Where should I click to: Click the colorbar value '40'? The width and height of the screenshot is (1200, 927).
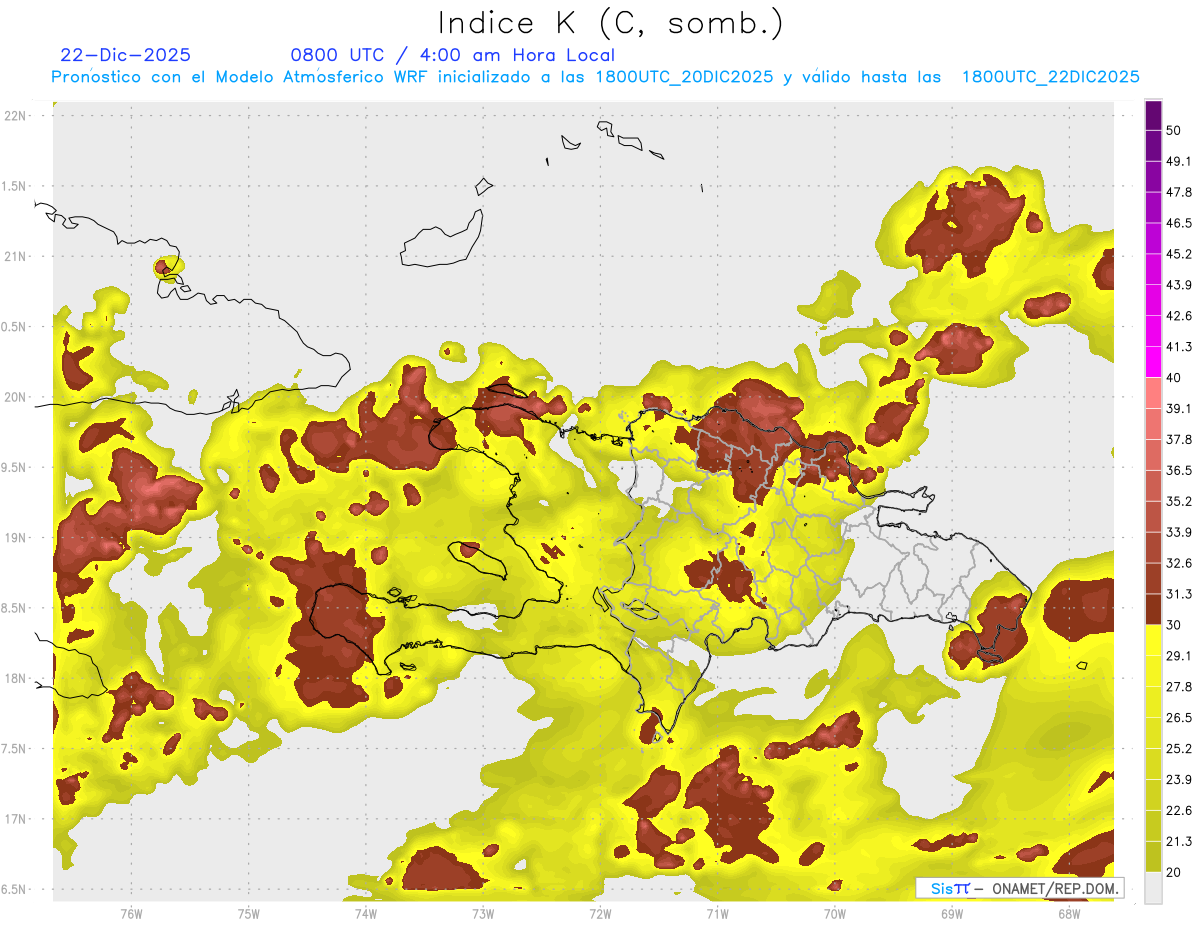point(1175,378)
